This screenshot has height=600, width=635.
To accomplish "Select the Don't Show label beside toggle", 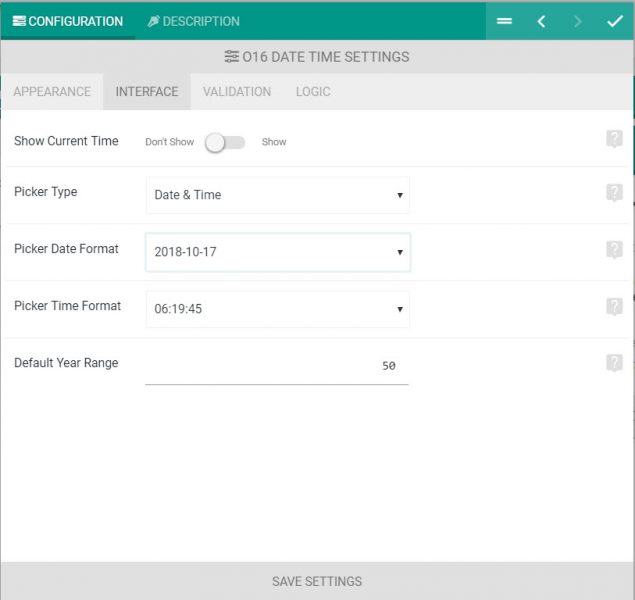I will 169,142.
